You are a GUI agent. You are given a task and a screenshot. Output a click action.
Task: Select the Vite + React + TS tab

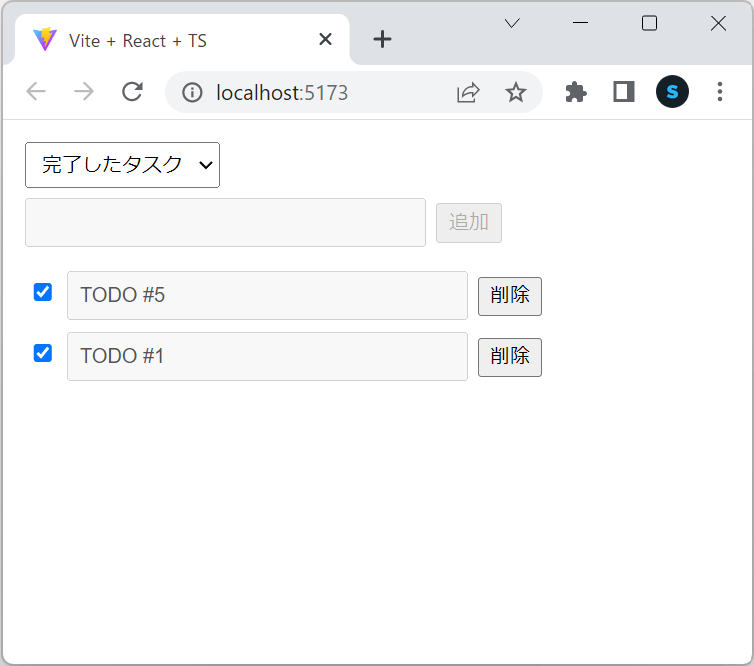pyautogui.click(x=183, y=40)
